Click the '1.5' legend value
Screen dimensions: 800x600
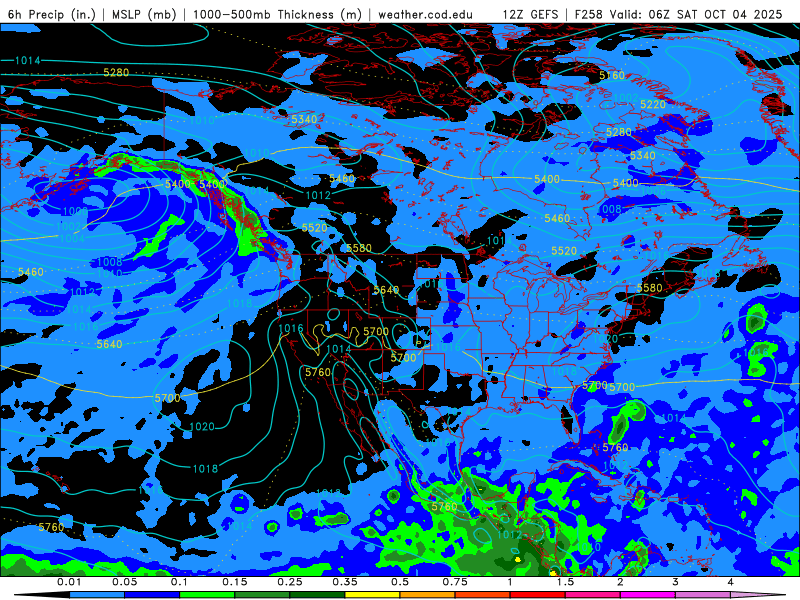pos(565,582)
